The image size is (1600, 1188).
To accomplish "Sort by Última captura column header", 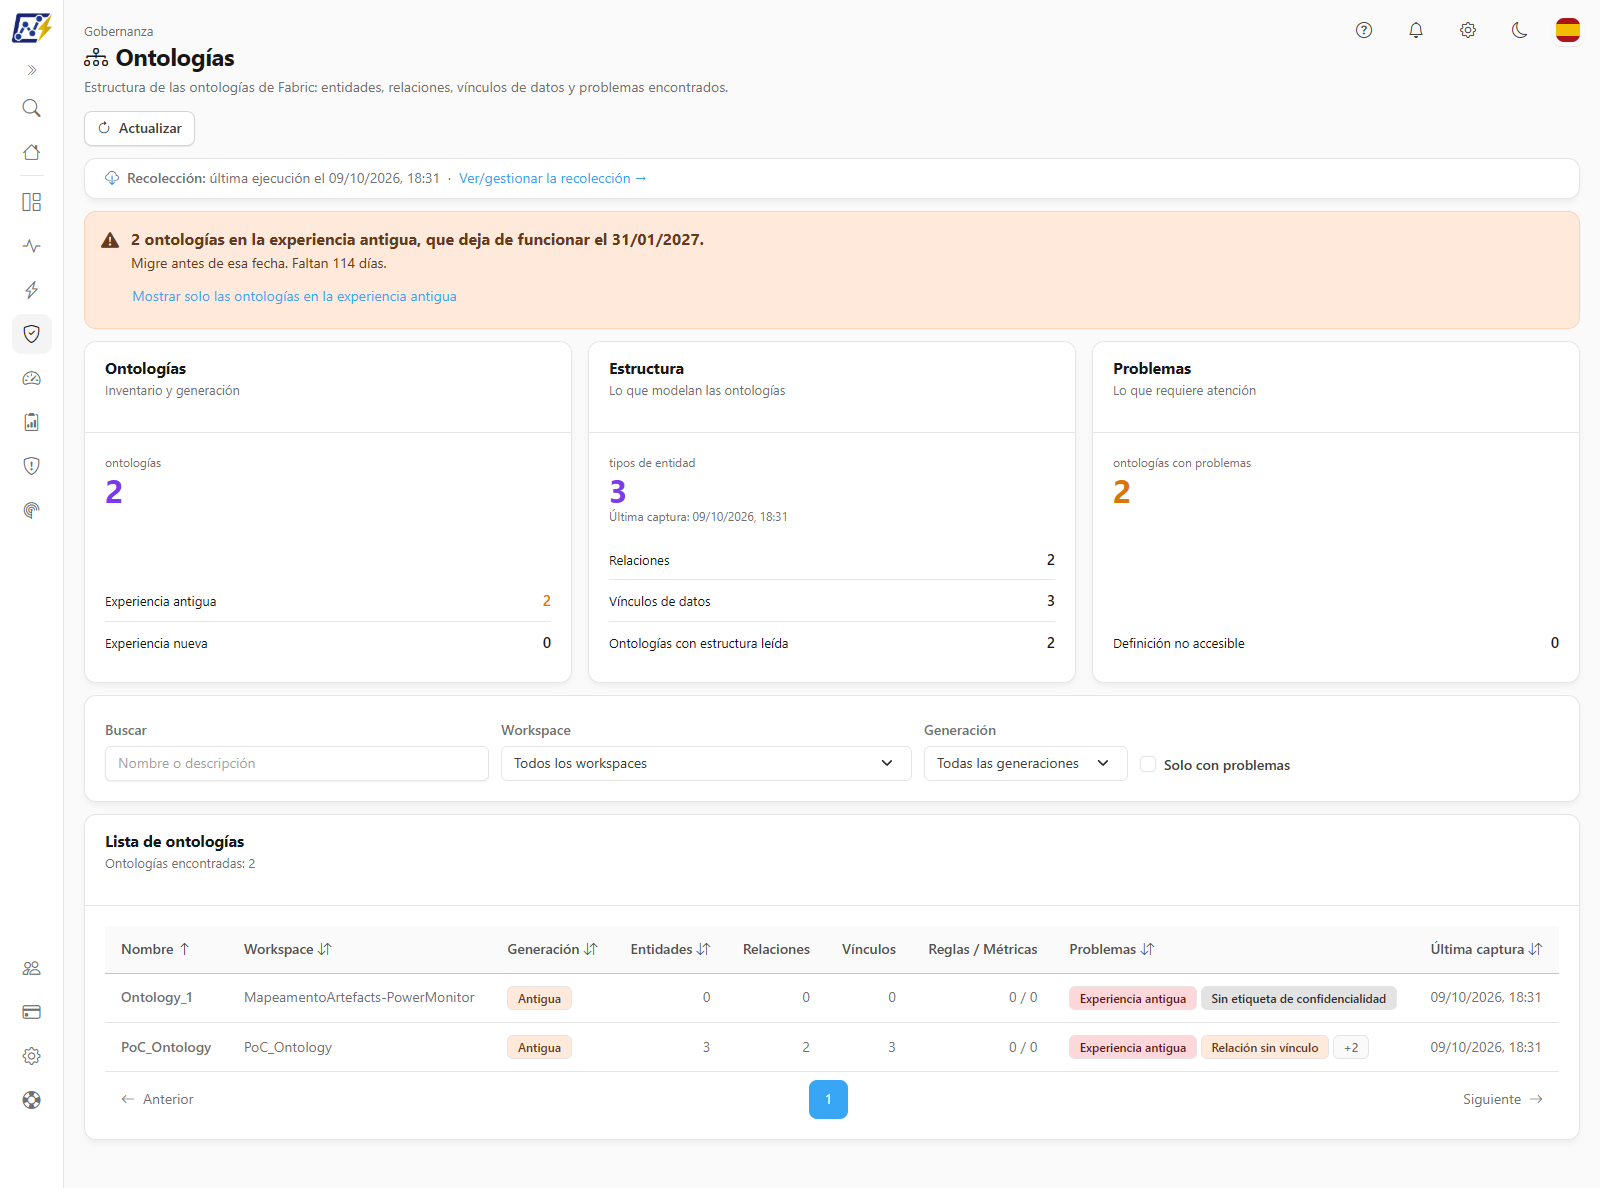I will click(1486, 949).
